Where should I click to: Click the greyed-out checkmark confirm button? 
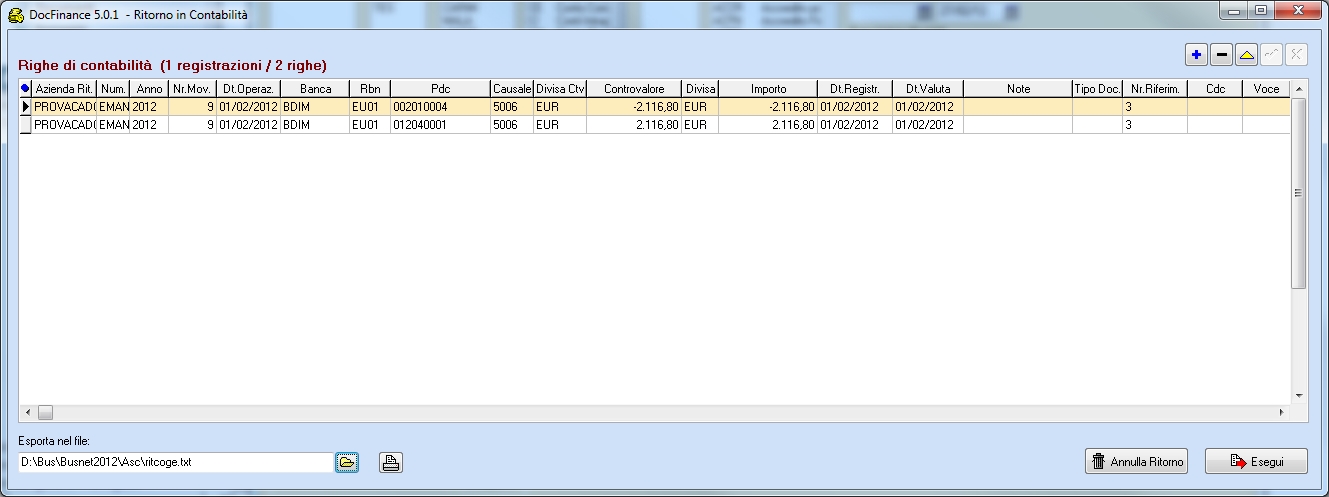(x=1272, y=55)
